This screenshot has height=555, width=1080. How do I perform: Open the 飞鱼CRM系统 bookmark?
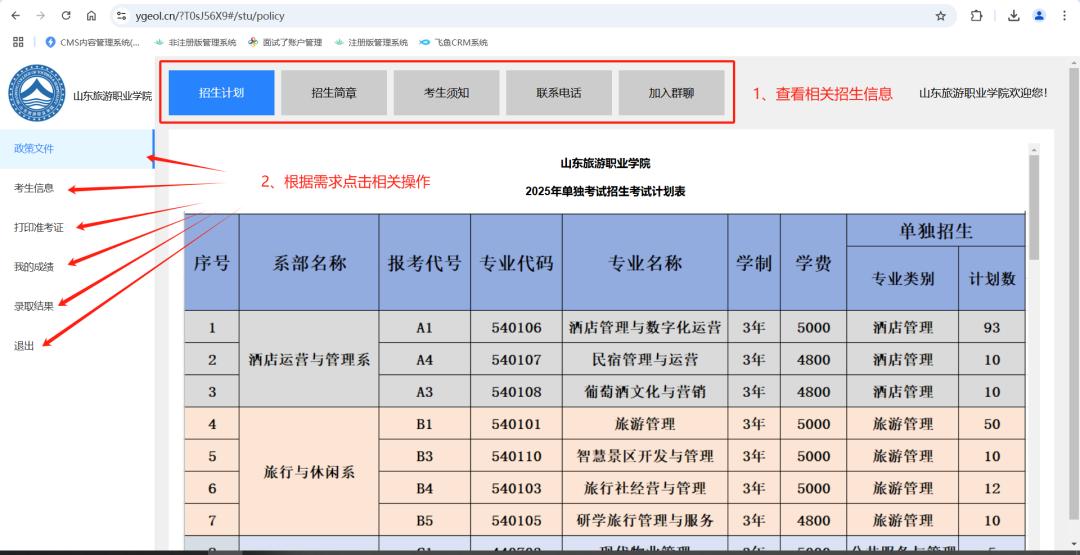(x=453, y=42)
